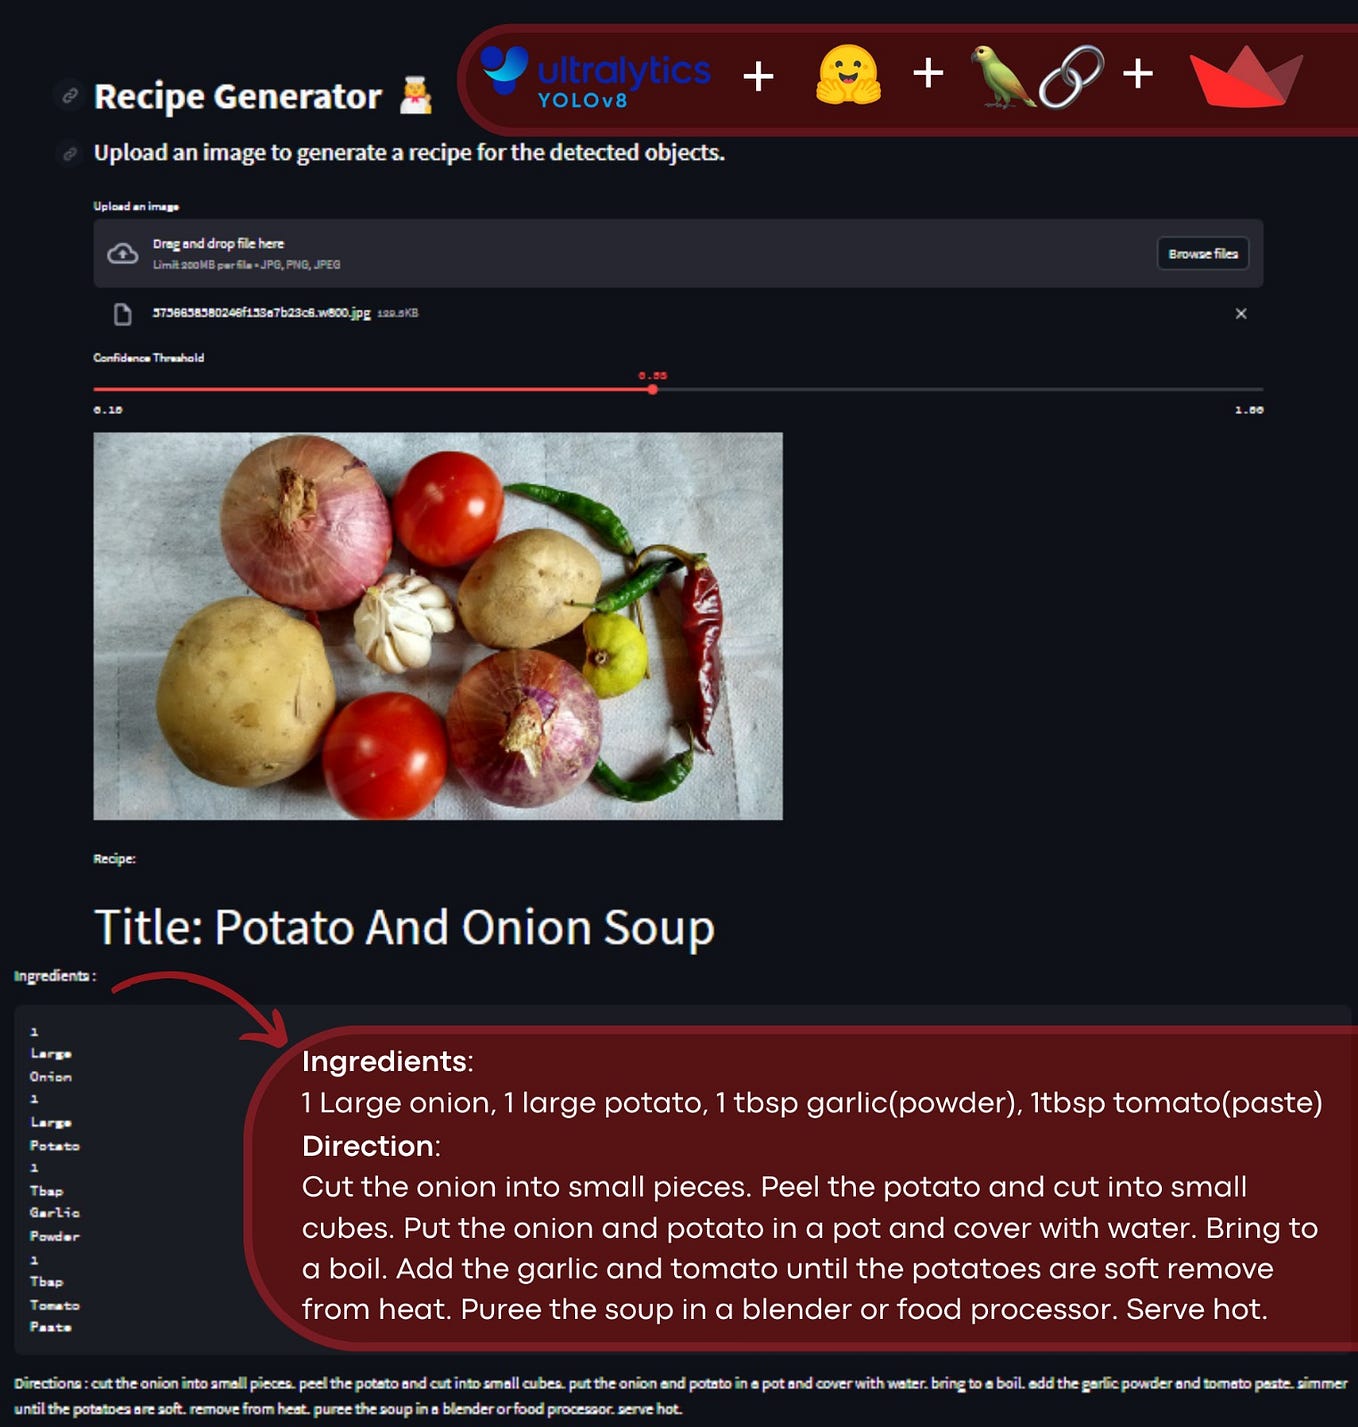Image resolution: width=1358 pixels, height=1427 pixels.
Task: Click the Hugging Face emoji logo
Action: [848, 75]
